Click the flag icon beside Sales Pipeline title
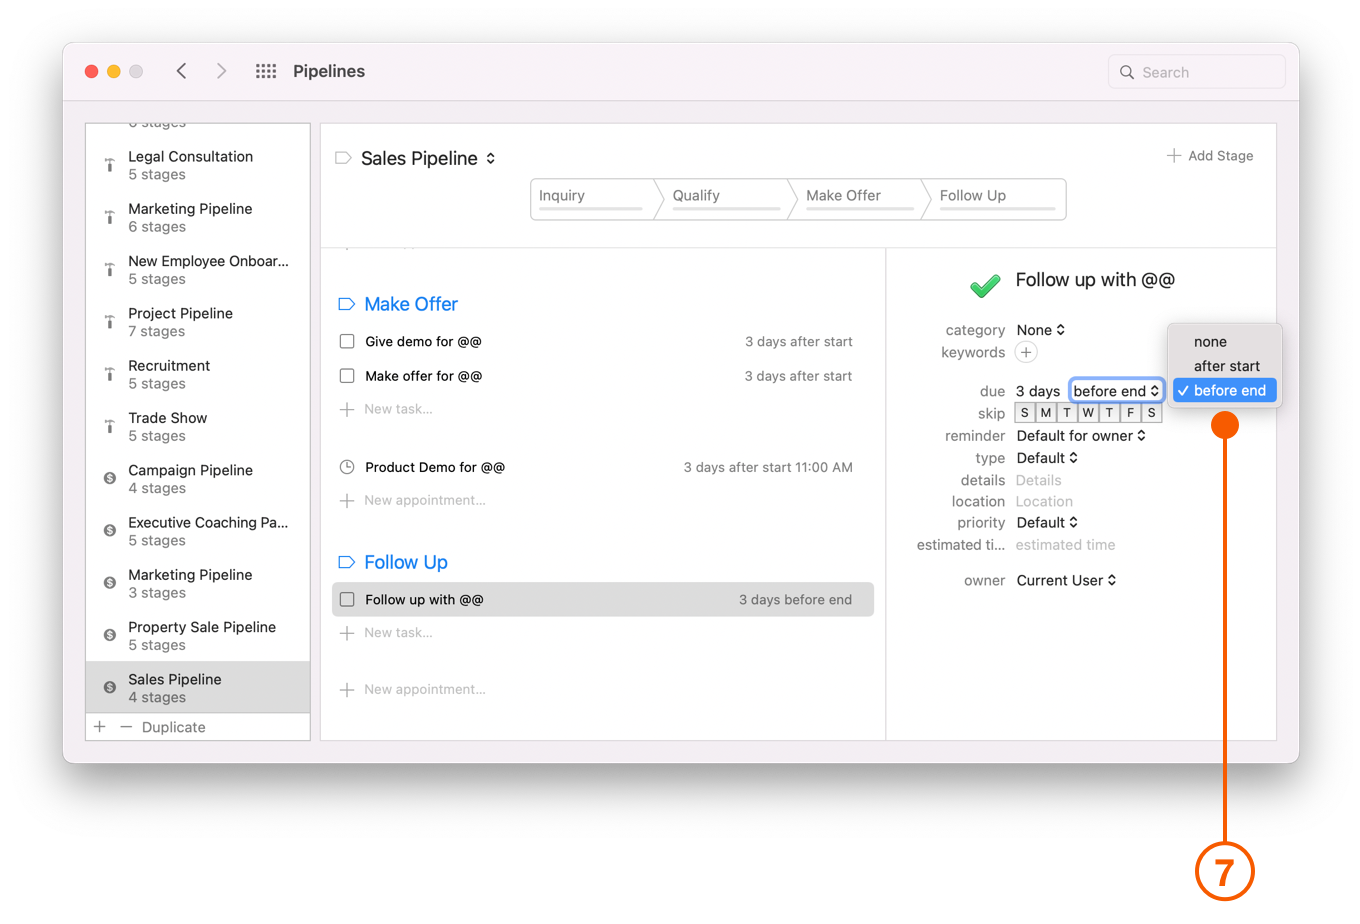The height and width of the screenshot is (924, 1360). 345,158
